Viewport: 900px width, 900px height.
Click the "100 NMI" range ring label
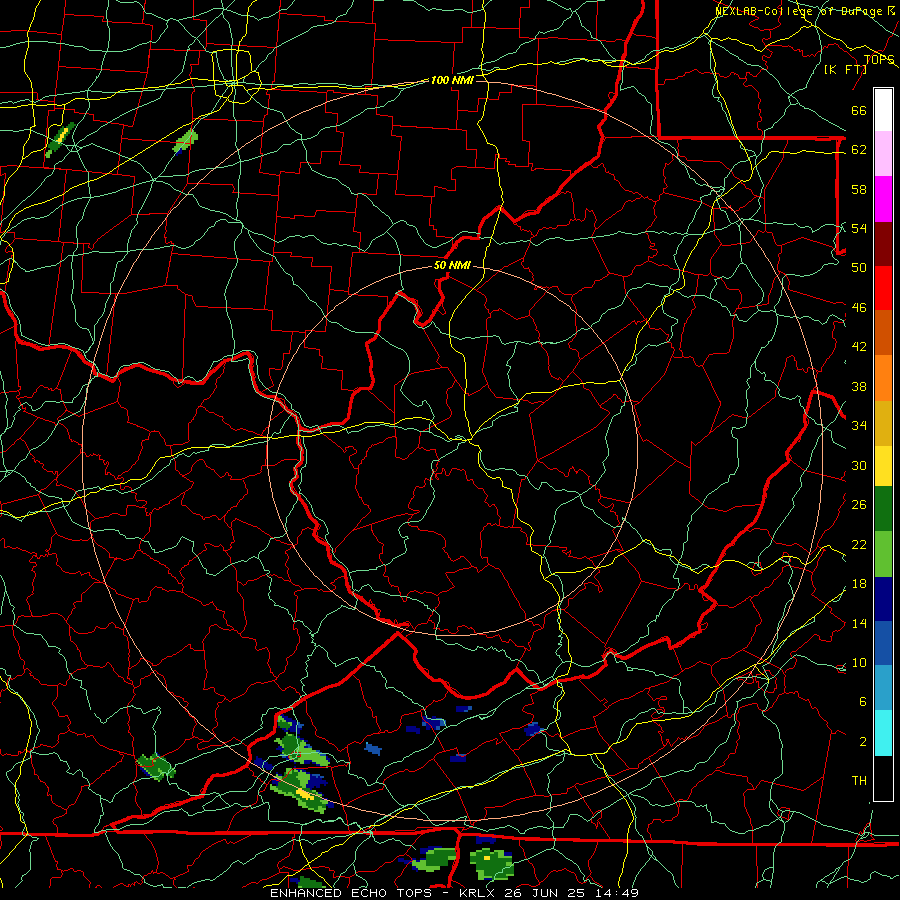452,80
